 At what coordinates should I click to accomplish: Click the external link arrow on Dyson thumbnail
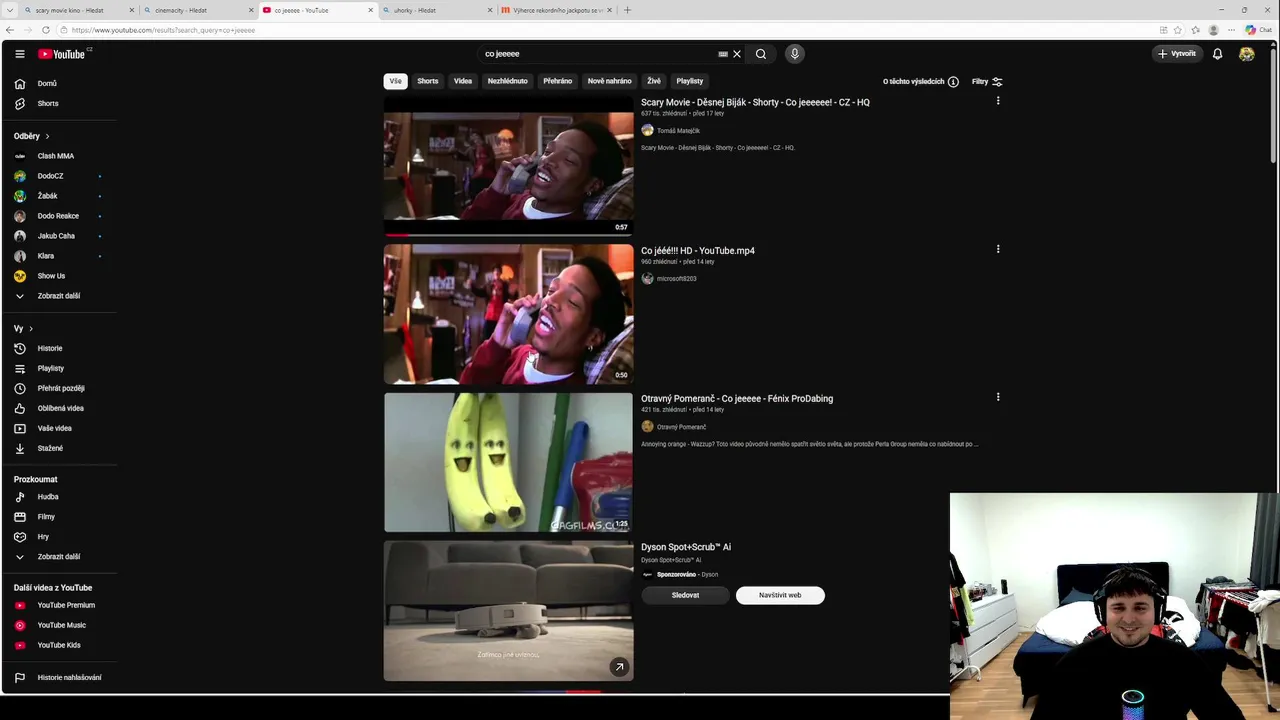619,667
